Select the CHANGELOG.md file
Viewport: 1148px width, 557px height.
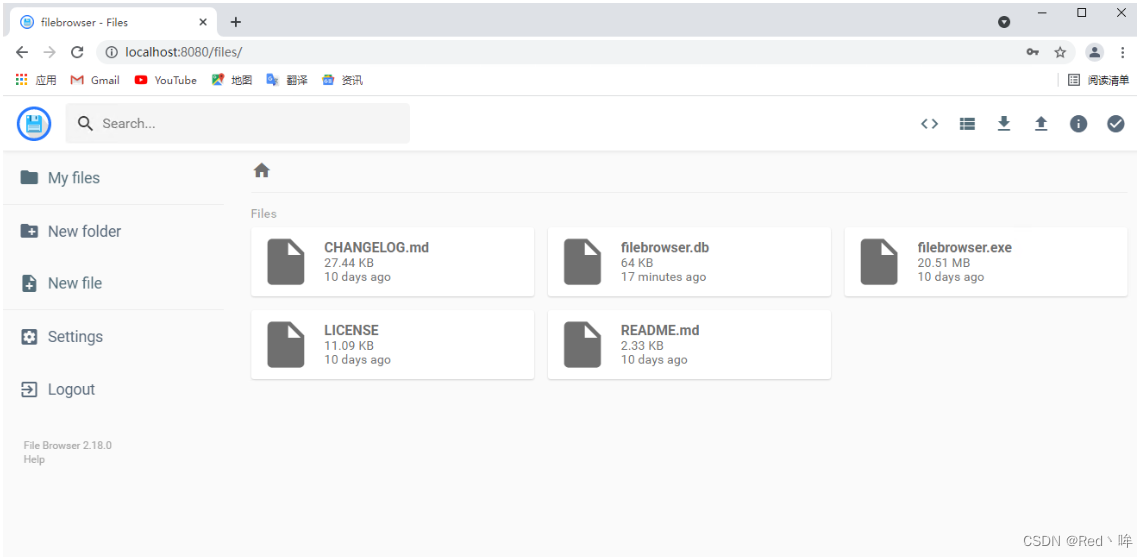click(x=392, y=262)
